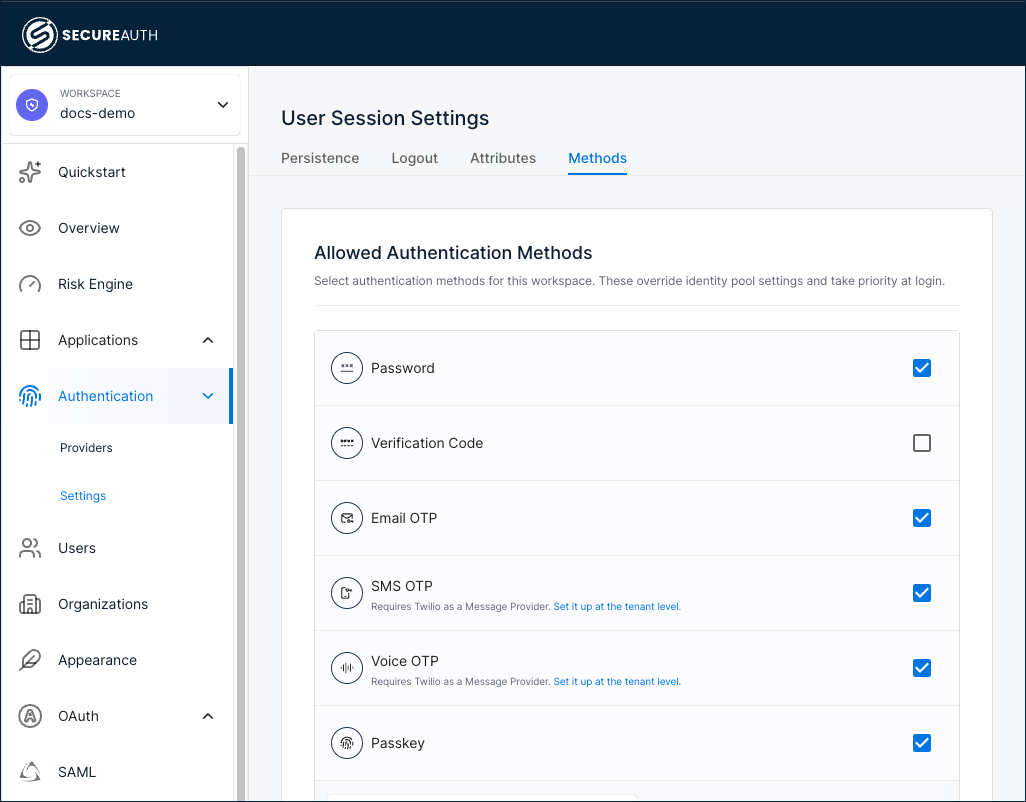This screenshot has width=1026, height=802.
Task: Go to Quickstart in the sidebar
Action: pos(92,172)
